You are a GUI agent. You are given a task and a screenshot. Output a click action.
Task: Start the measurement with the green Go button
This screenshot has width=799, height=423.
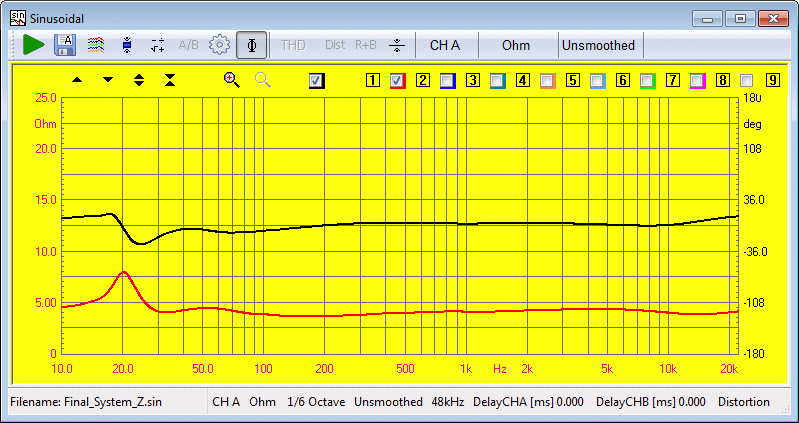tap(34, 45)
